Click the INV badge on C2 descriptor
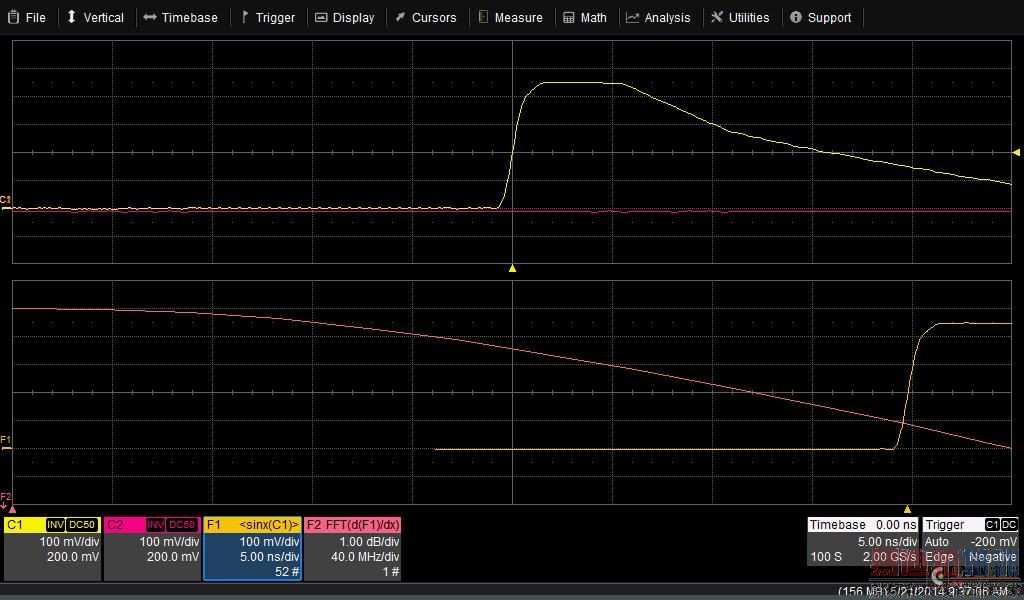The height and width of the screenshot is (600, 1024). click(x=155, y=525)
